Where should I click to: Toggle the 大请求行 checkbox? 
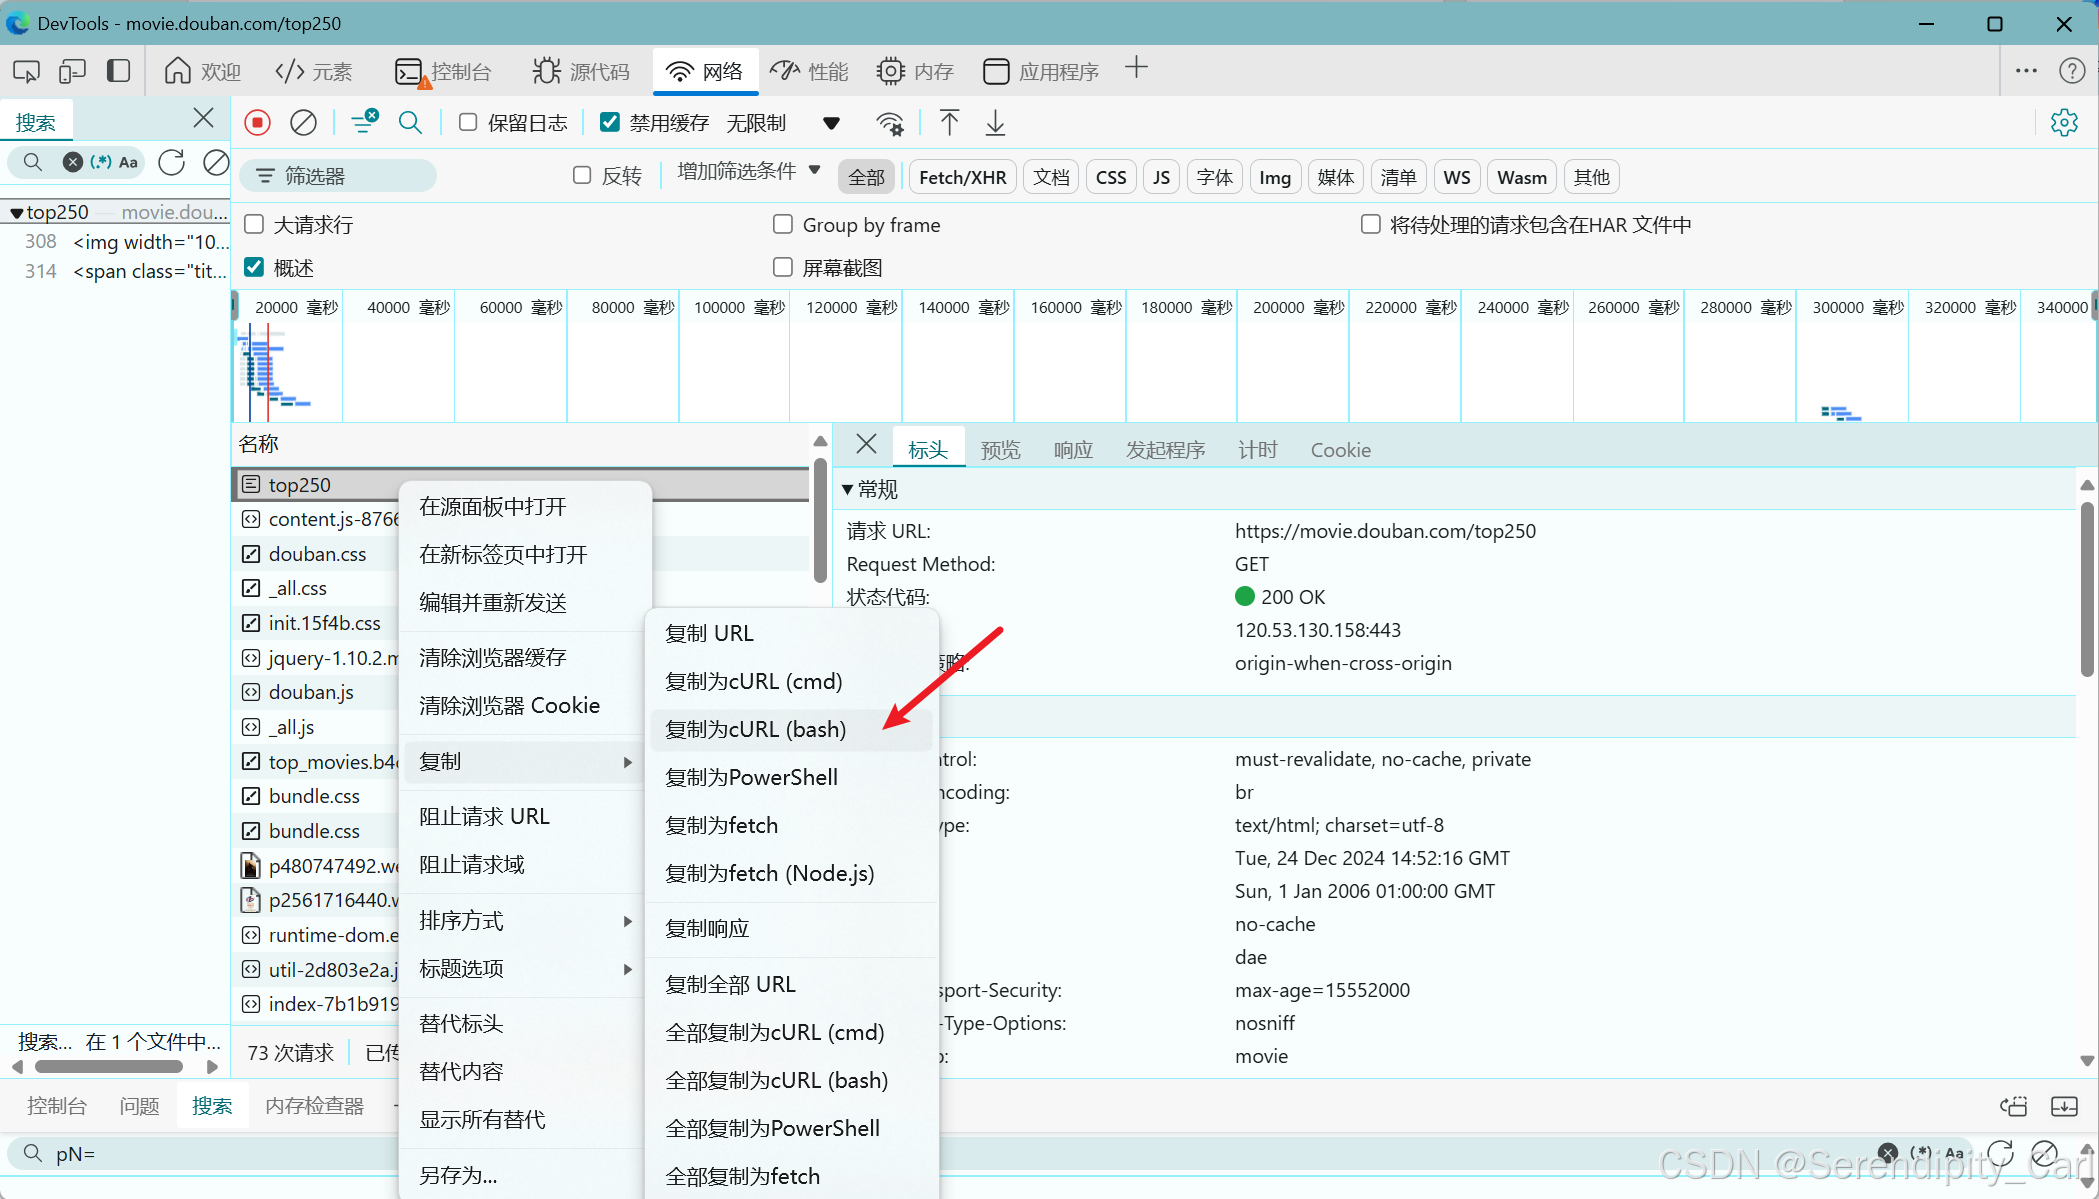click(255, 224)
